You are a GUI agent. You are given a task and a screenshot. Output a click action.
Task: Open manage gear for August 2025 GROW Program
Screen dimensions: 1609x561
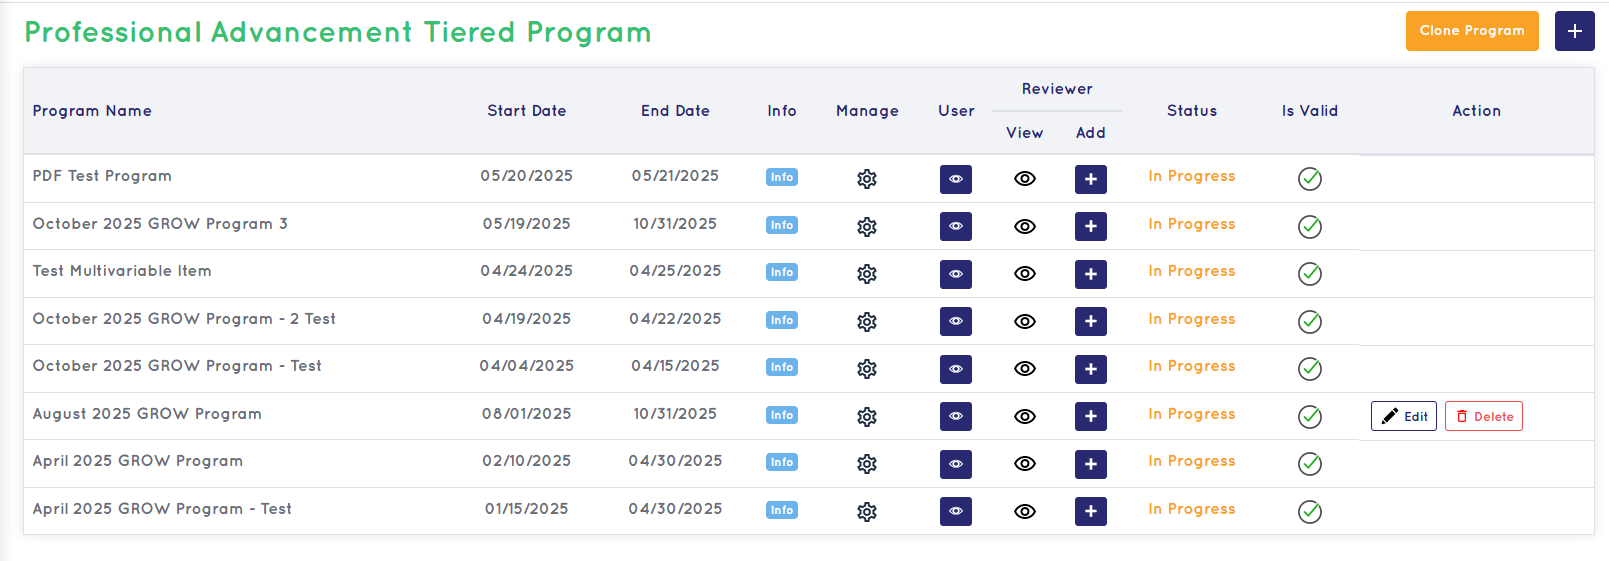pyautogui.click(x=867, y=417)
